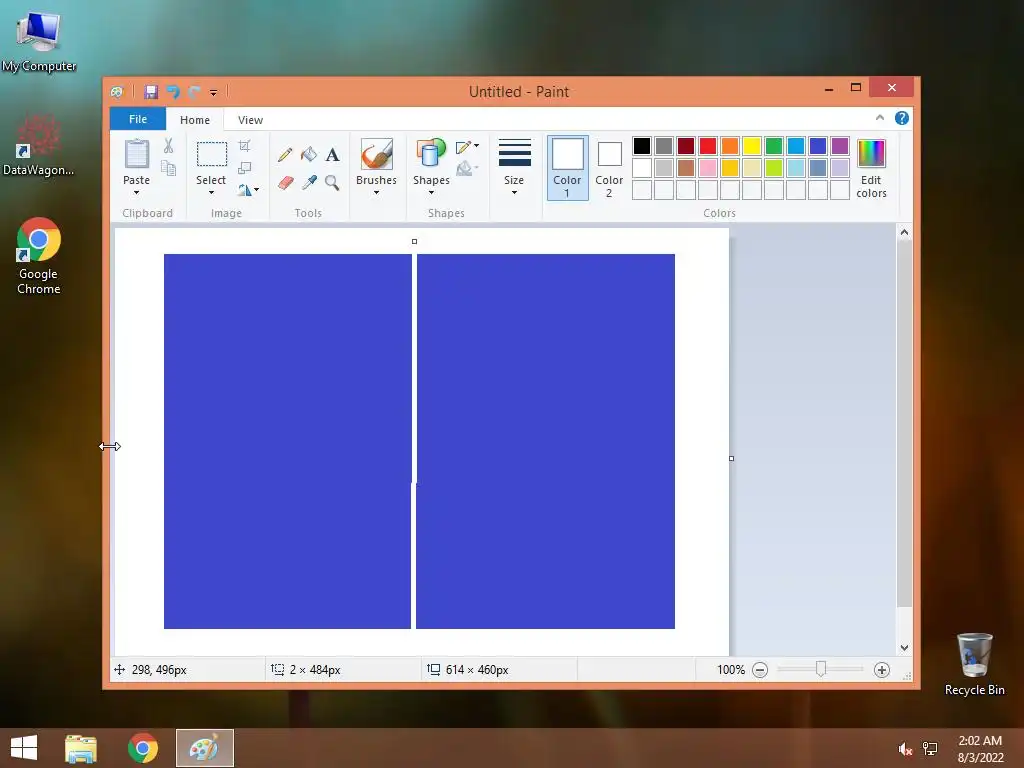This screenshot has height=768, width=1024.
Task: Select the Pencil tool
Action: point(285,155)
